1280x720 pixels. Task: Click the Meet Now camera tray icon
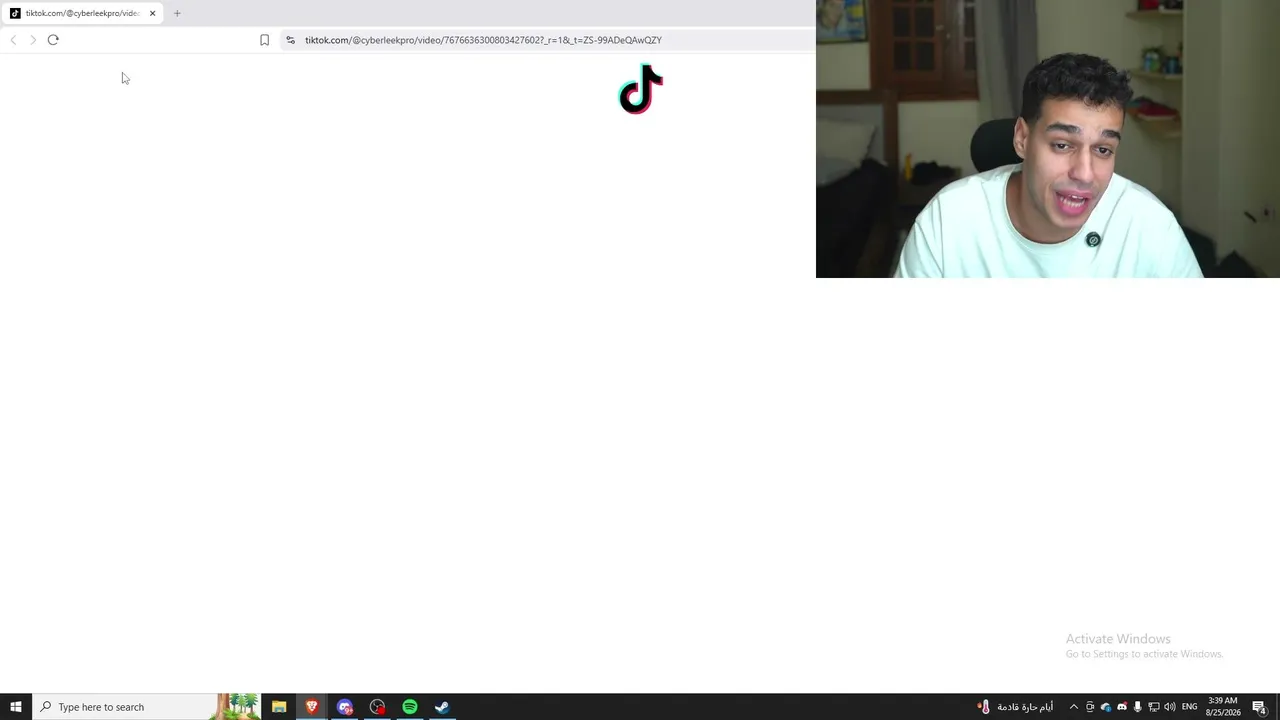pos(1090,707)
